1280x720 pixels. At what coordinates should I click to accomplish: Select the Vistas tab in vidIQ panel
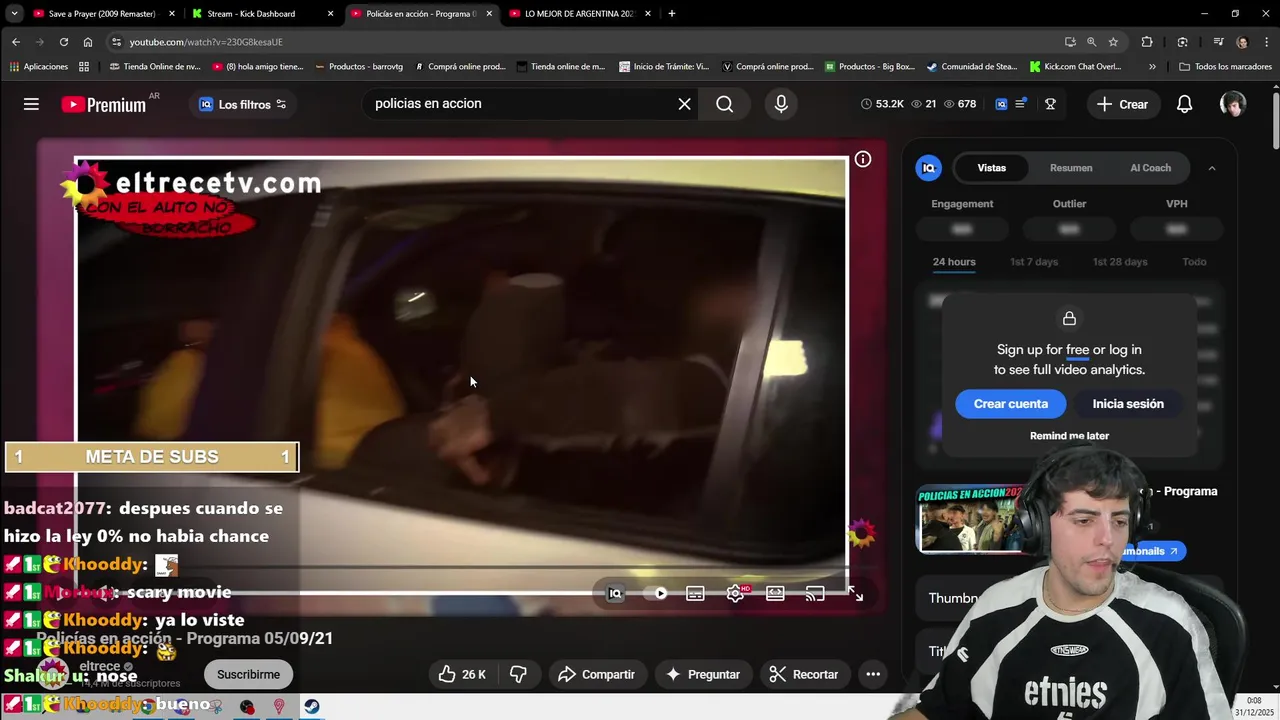[x=992, y=168]
